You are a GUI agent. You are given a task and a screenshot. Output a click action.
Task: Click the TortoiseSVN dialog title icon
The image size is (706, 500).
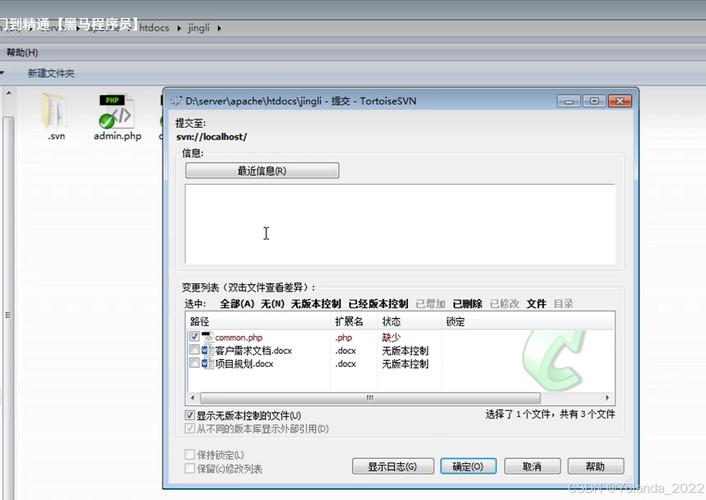176,101
